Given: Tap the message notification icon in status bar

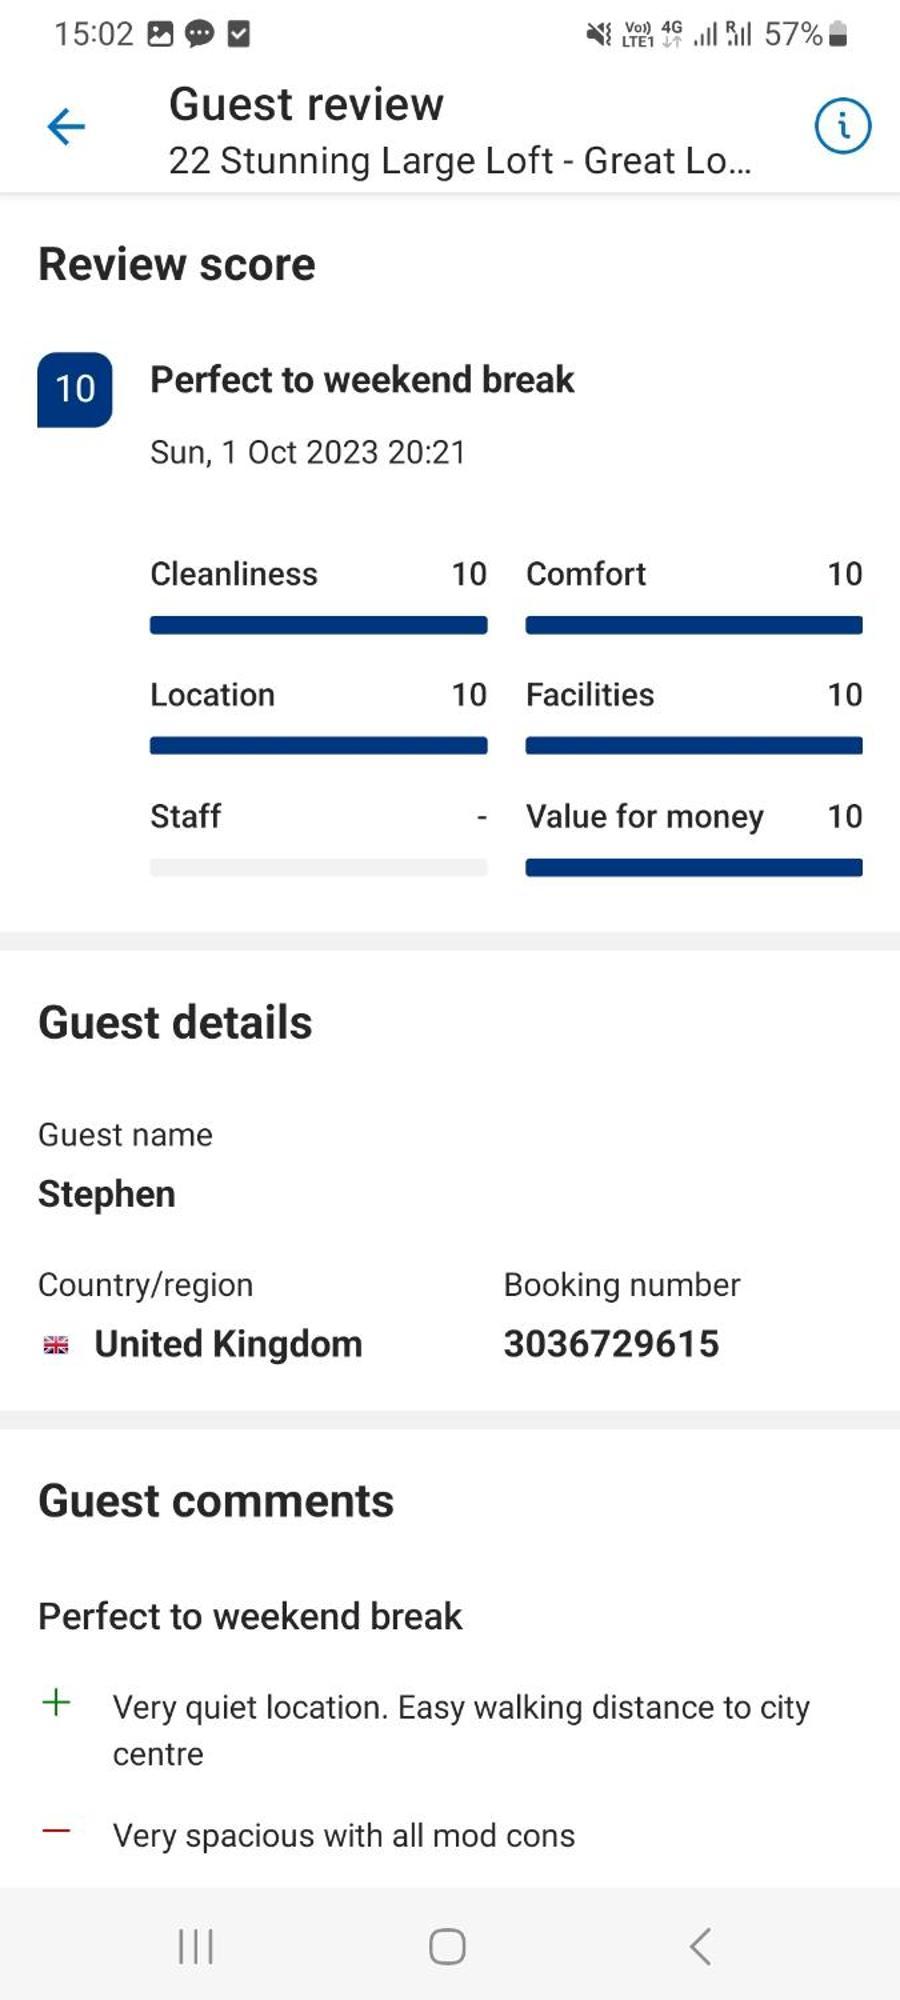Looking at the screenshot, I should [200, 34].
